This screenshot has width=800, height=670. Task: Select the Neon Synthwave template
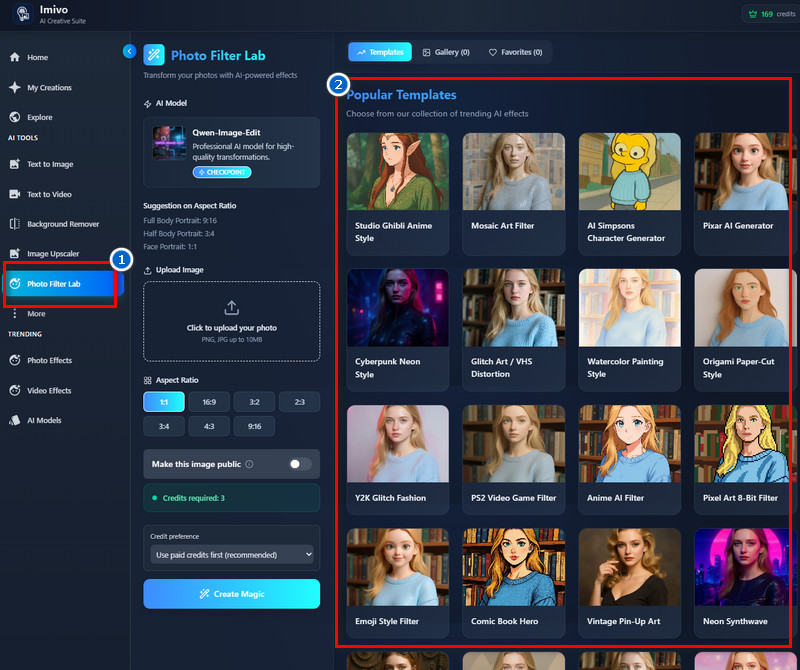point(745,583)
